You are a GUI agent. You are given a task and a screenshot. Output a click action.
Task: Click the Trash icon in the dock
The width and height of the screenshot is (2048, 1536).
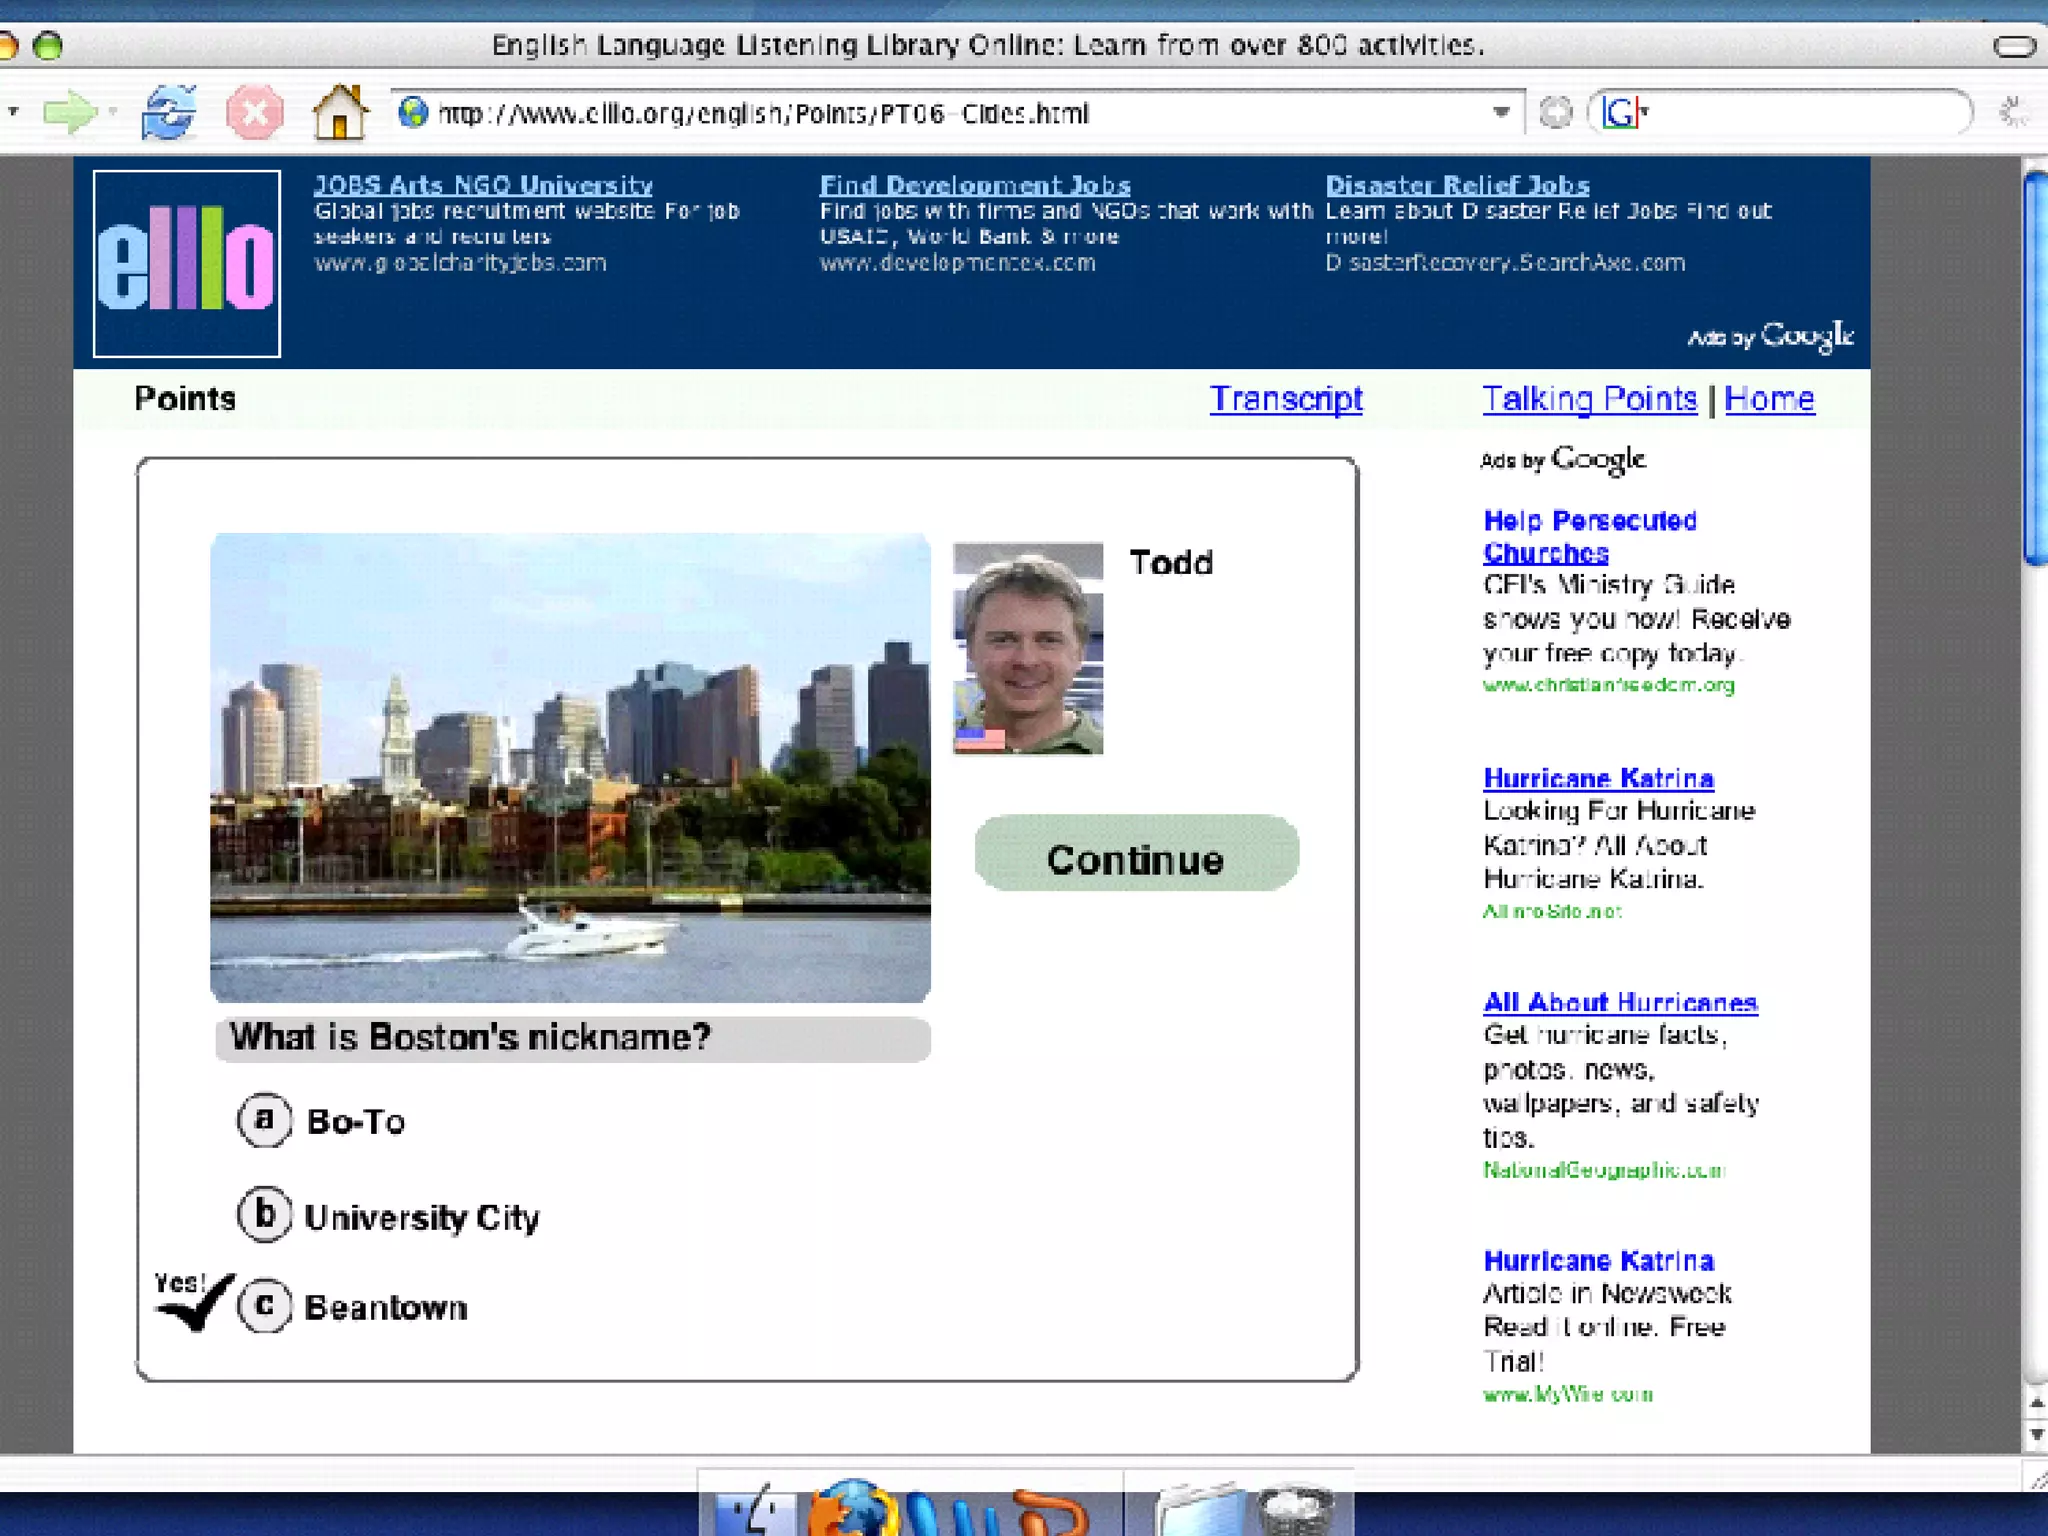point(1296,1512)
